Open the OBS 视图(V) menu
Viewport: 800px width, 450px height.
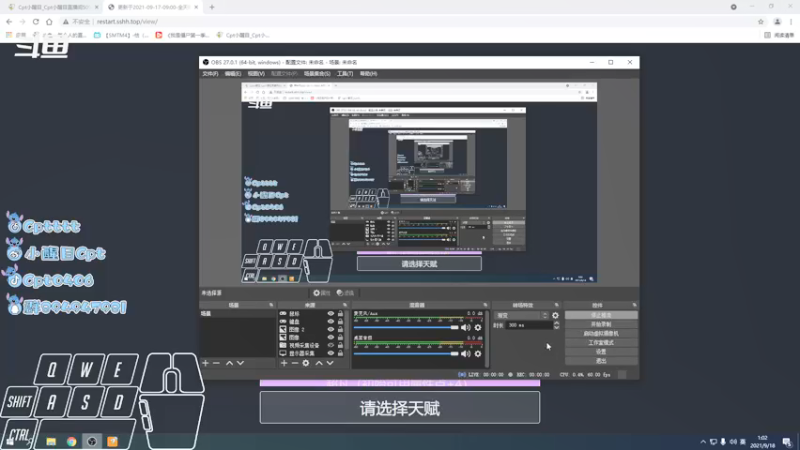coord(256,74)
